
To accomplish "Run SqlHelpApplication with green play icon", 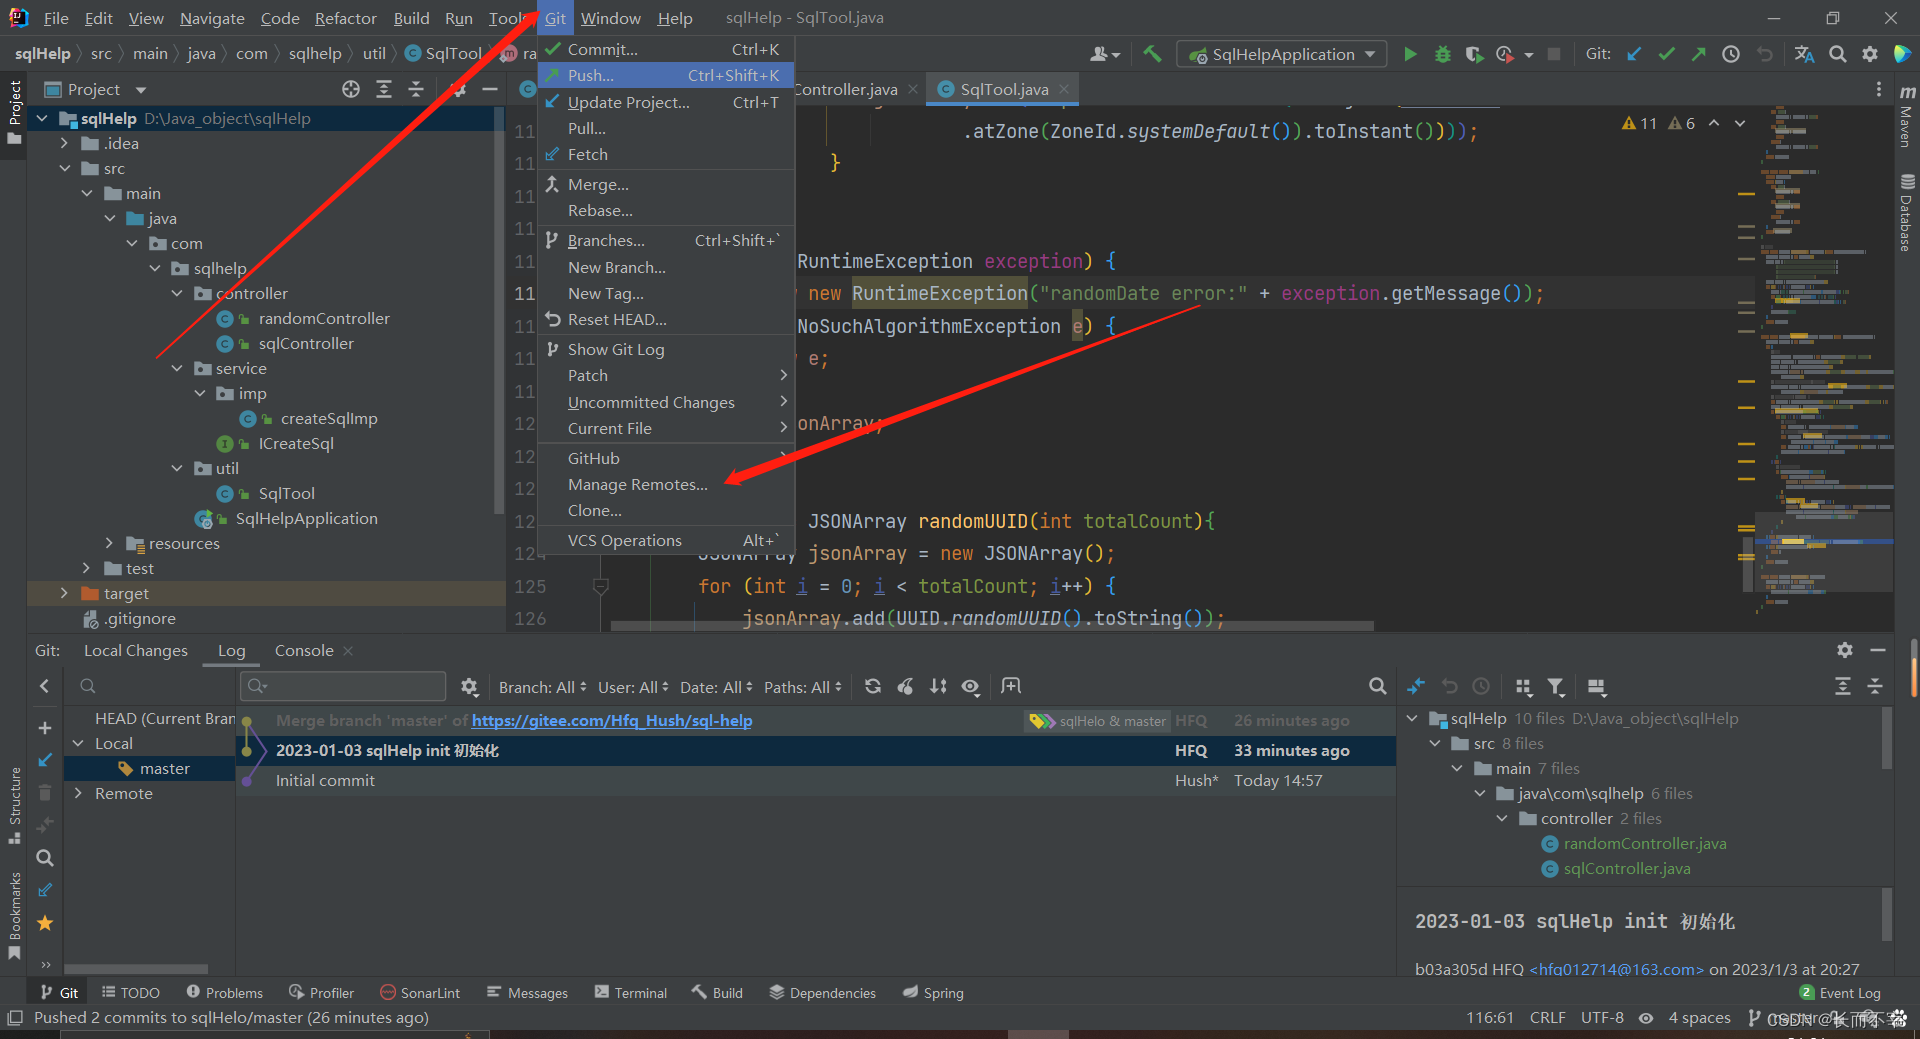I will pos(1410,54).
